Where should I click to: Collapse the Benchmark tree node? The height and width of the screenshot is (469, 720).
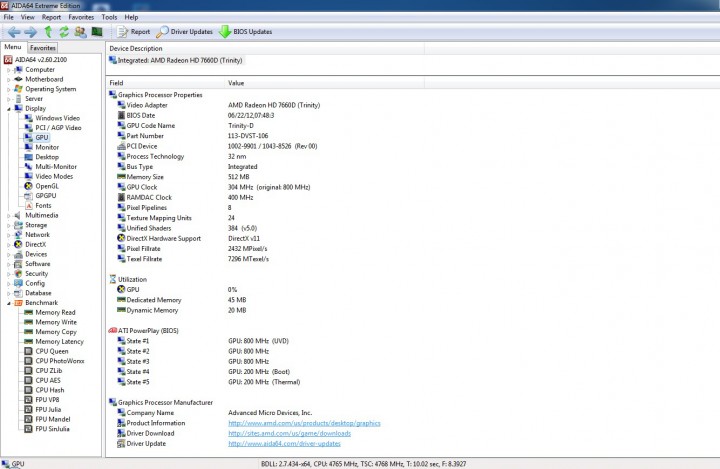8,303
